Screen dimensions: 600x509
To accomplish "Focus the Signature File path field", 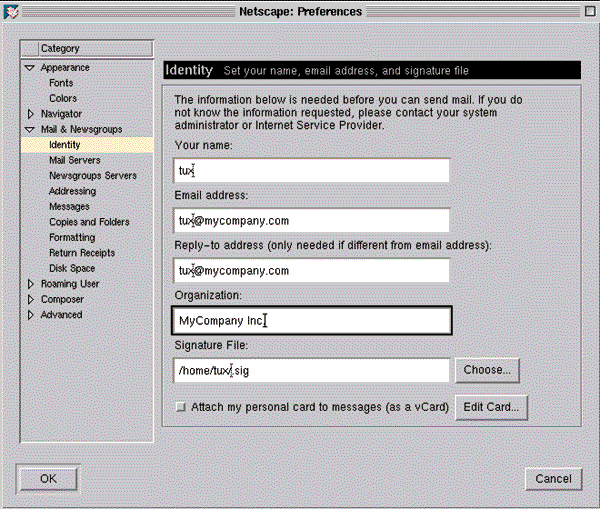I will 310,370.
